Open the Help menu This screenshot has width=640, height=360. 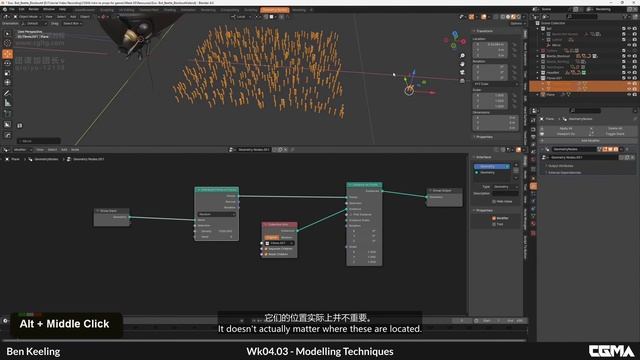pyautogui.click(x=62, y=9)
